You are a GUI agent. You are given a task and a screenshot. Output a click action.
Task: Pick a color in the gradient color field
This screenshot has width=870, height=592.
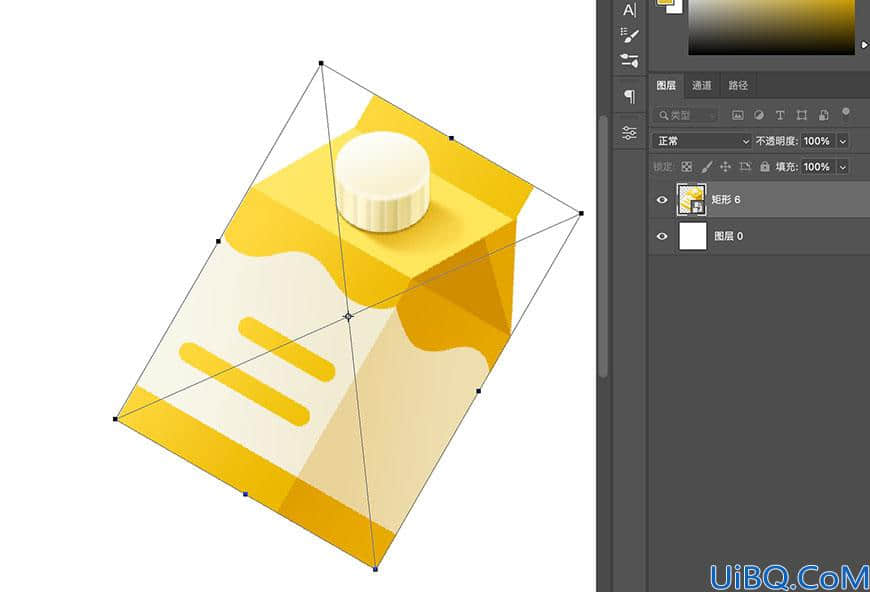771,27
